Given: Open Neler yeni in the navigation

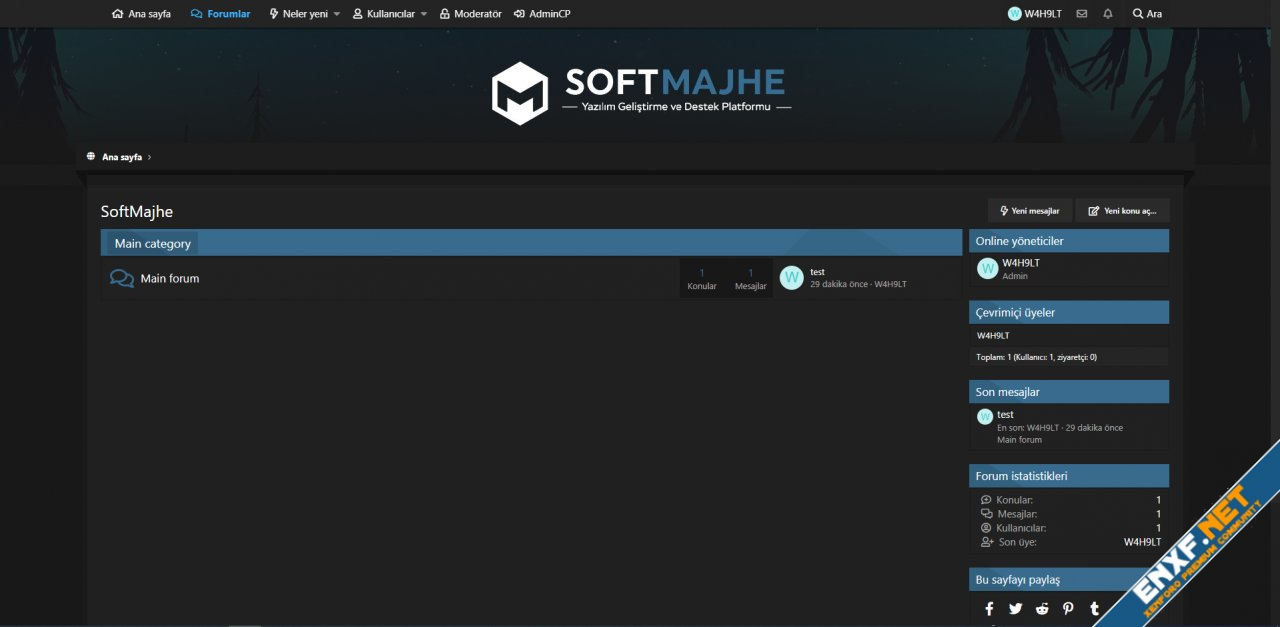Looking at the screenshot, I should pyautogui.click(x=298, y=14).
